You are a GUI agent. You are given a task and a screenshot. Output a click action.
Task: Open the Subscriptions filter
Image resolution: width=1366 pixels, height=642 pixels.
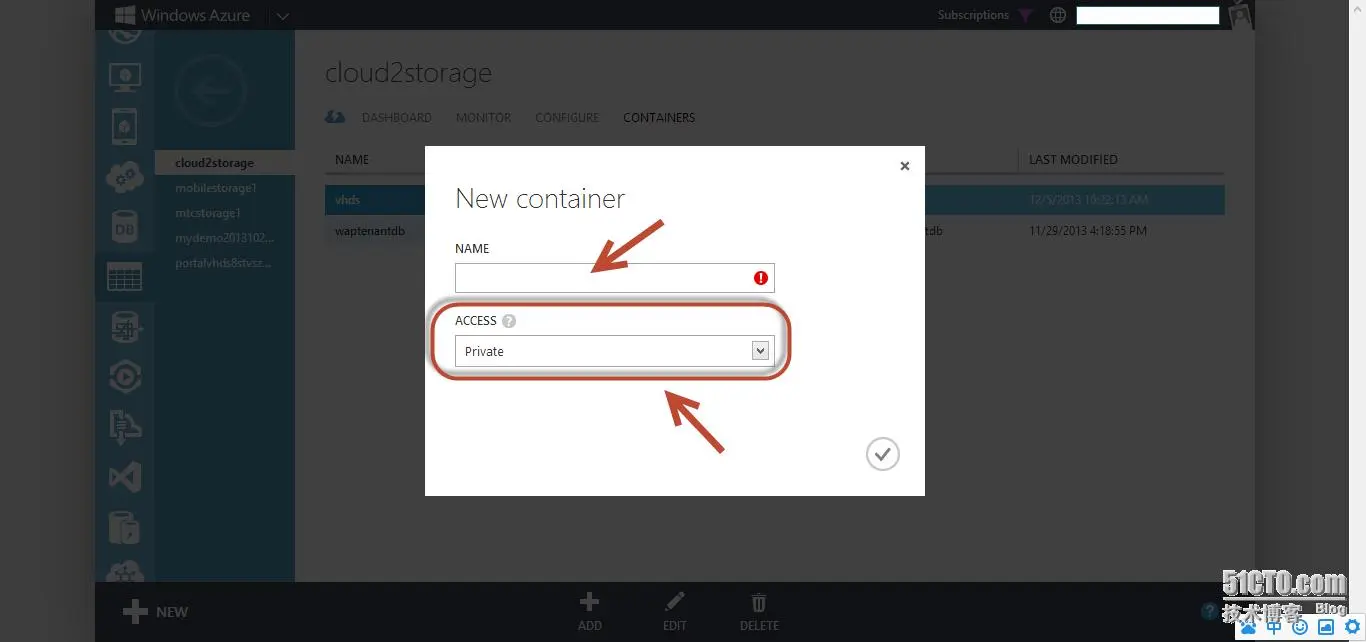coord(985,15)
